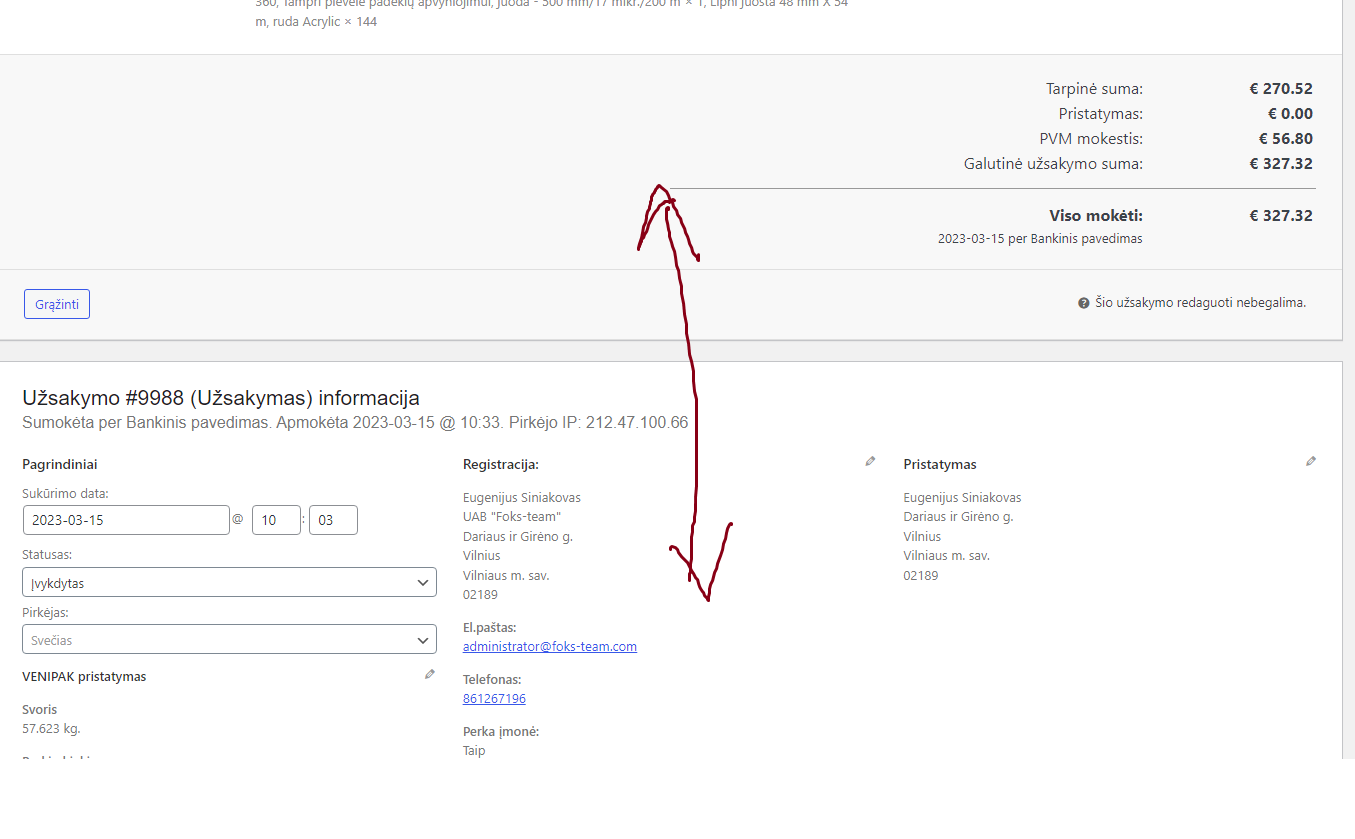This screenshot has width=1355, height=839.
Task: Select the Viso mokėti amount € 327.32
Action: point(1281,215)
